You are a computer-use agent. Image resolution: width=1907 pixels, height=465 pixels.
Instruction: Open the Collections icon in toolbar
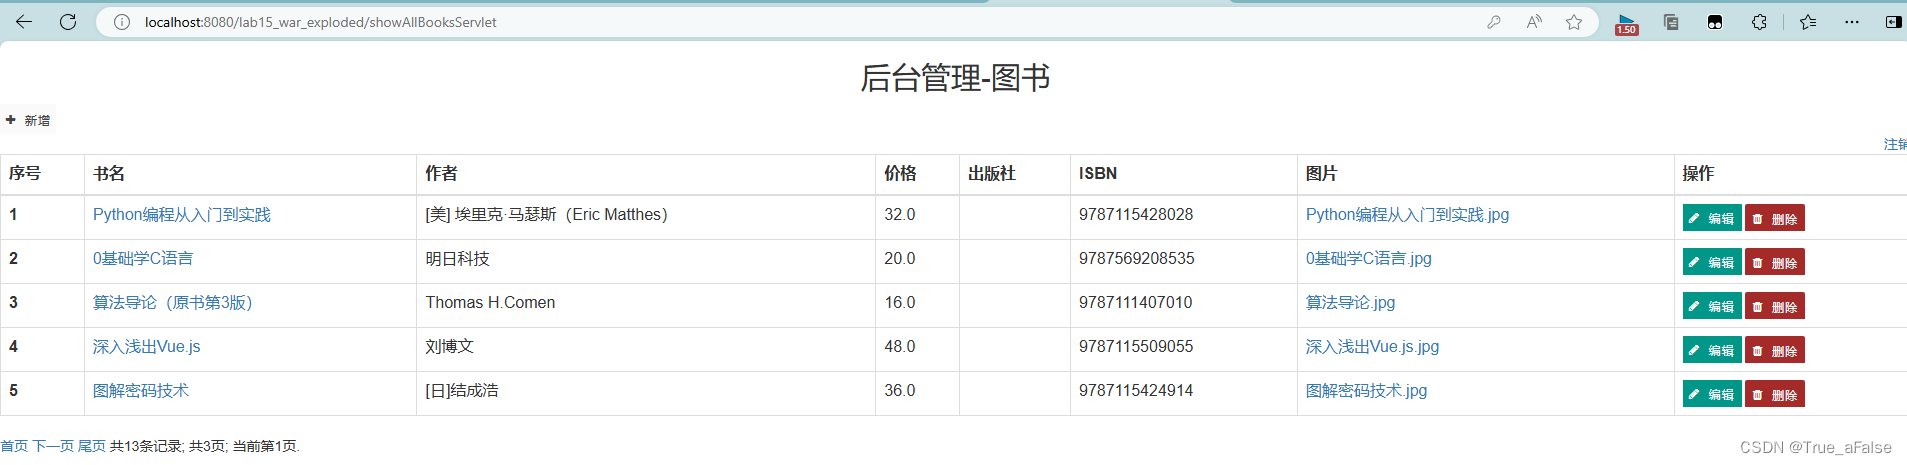coord(1671,22)
